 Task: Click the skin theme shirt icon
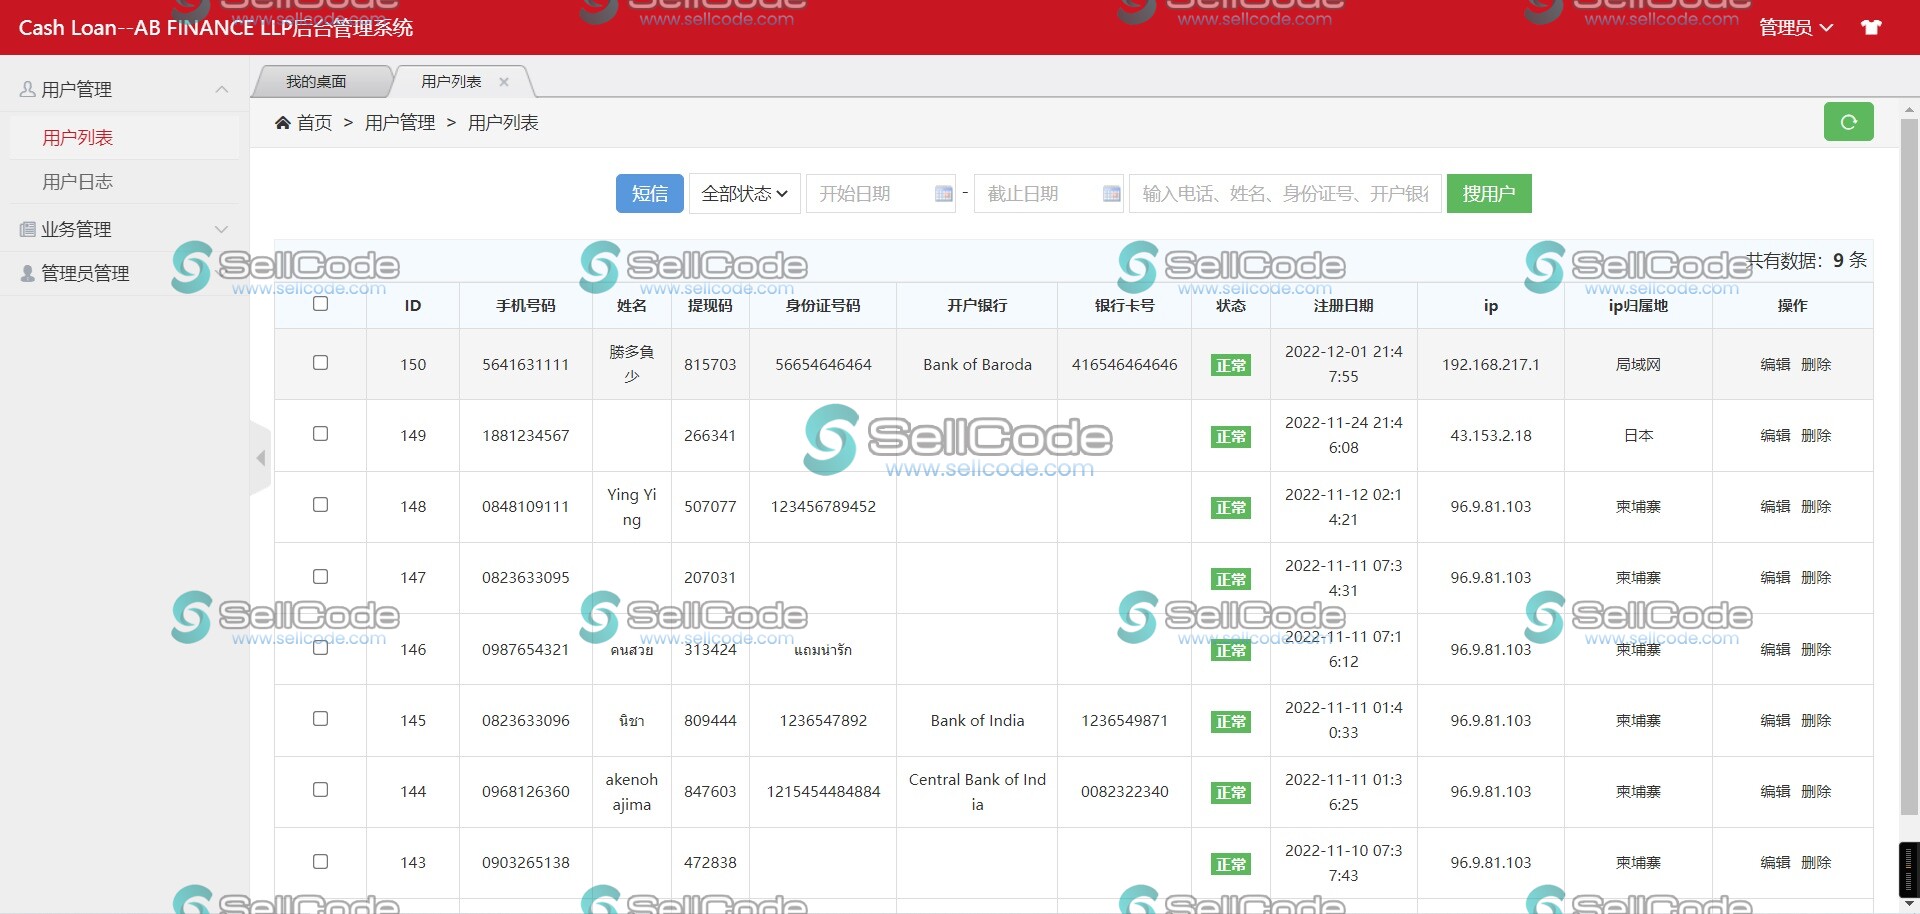click(x=1870, y=27)
